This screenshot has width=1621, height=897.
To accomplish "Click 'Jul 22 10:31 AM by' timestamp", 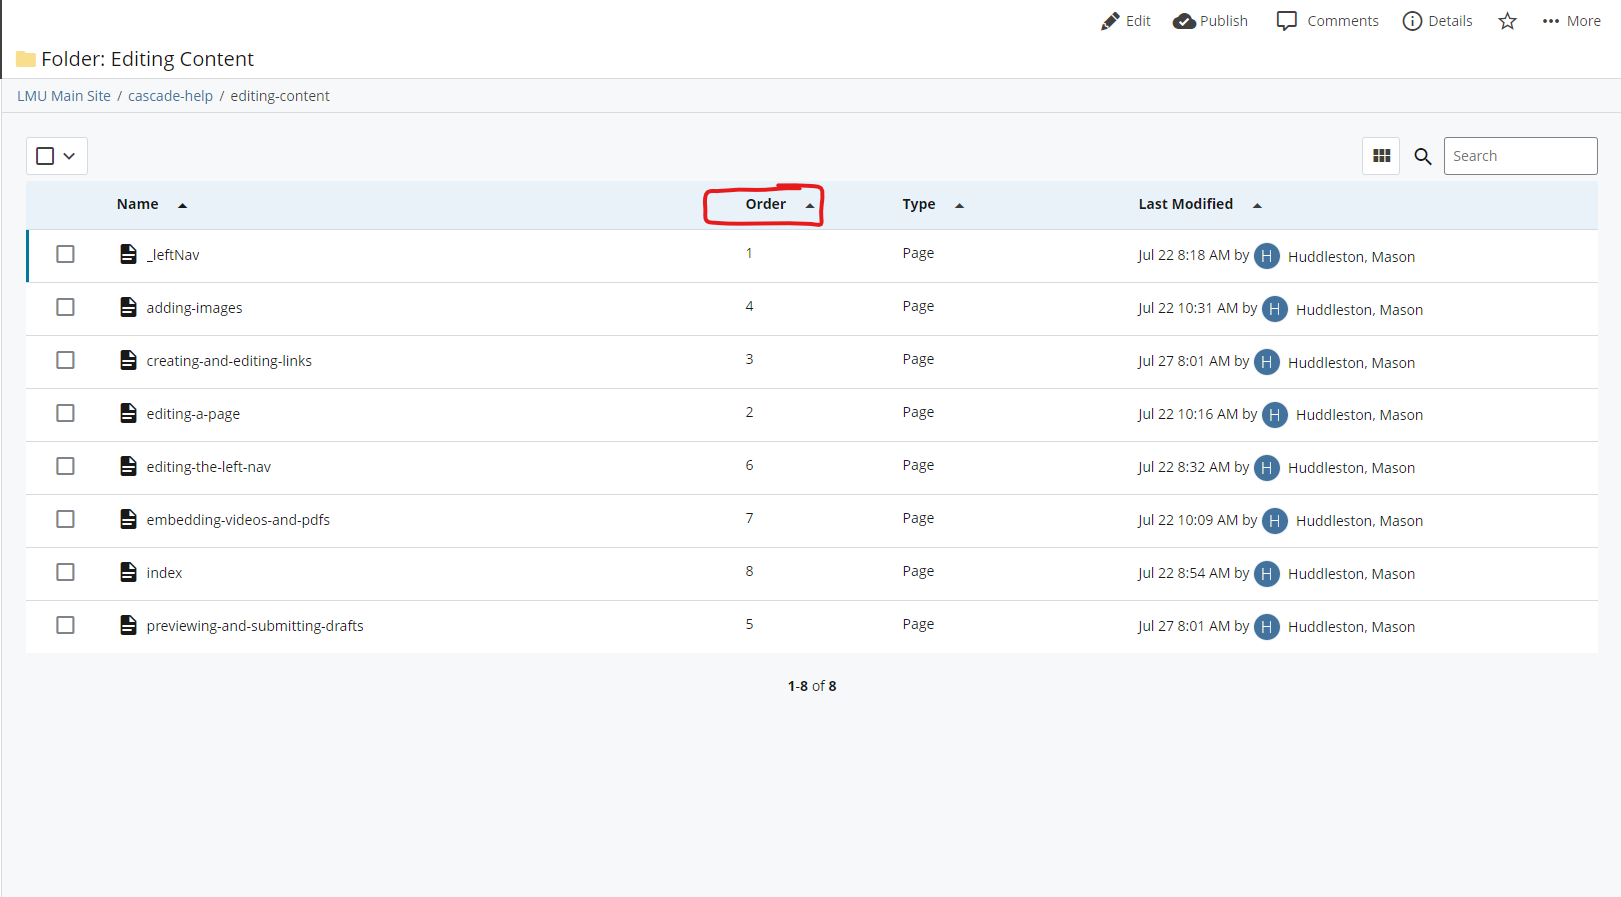I will pyautogui.click(x=1197, y=308).
